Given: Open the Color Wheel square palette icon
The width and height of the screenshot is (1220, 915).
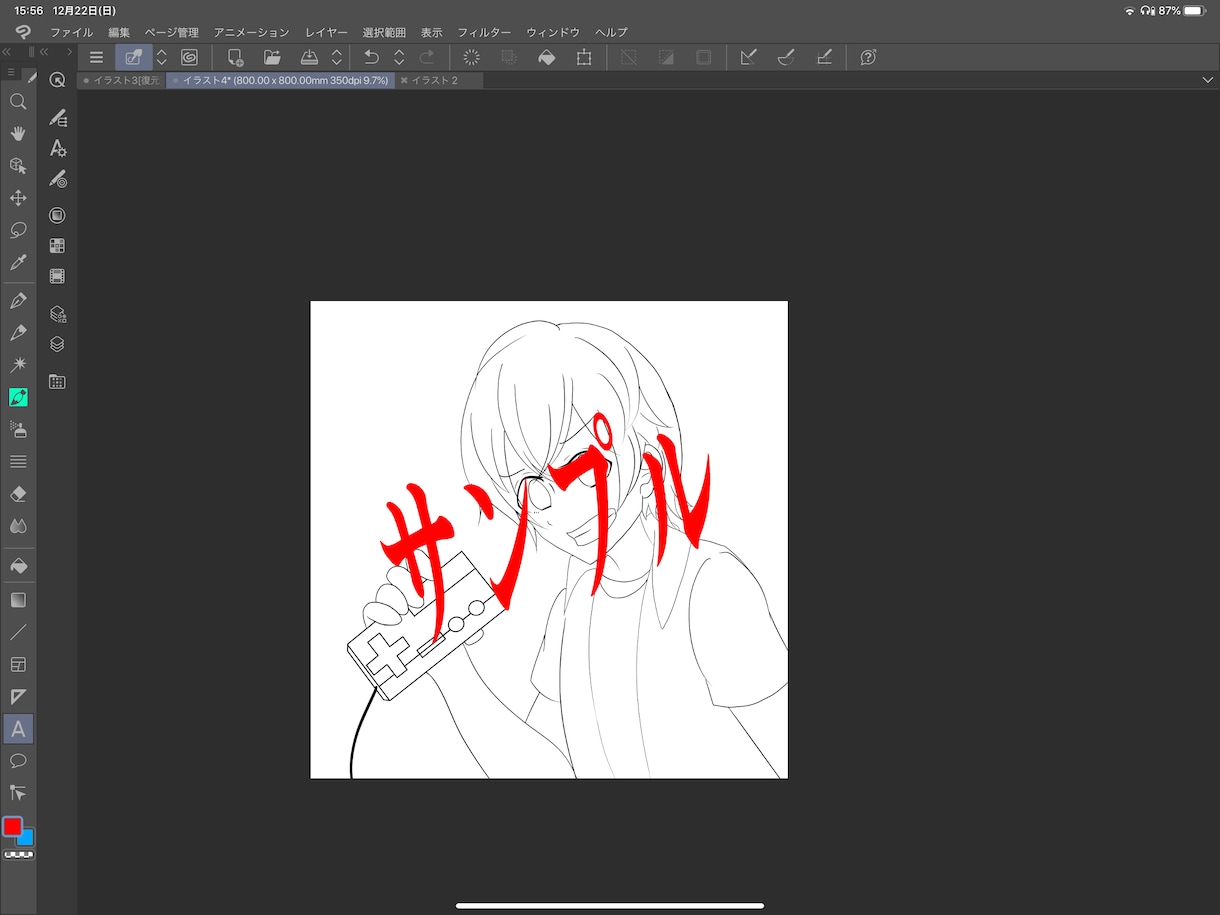Looking at the screenshot, I should tap(57, 215).
